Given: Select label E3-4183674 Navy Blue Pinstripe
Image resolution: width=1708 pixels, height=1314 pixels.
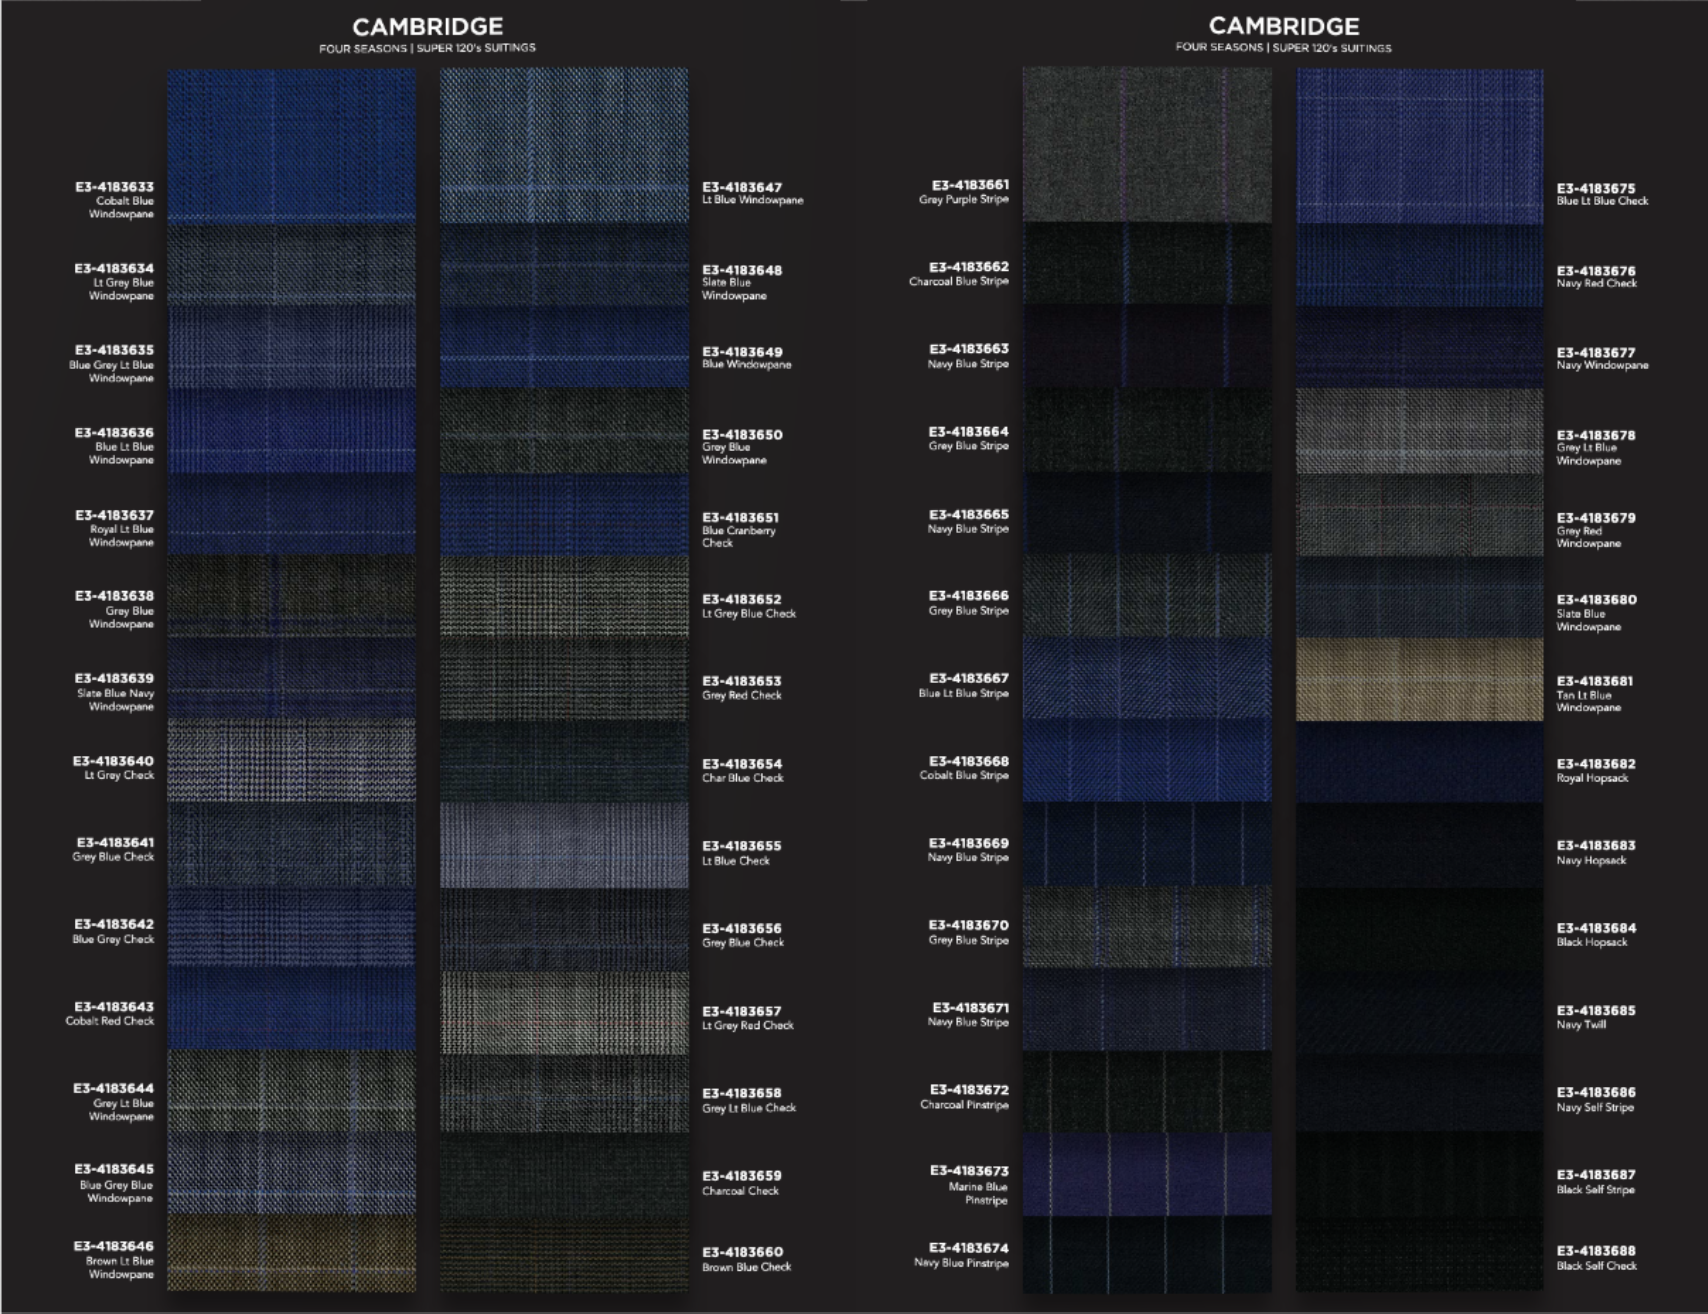Looking at the screenshot, I should [x=961, y=1255].
